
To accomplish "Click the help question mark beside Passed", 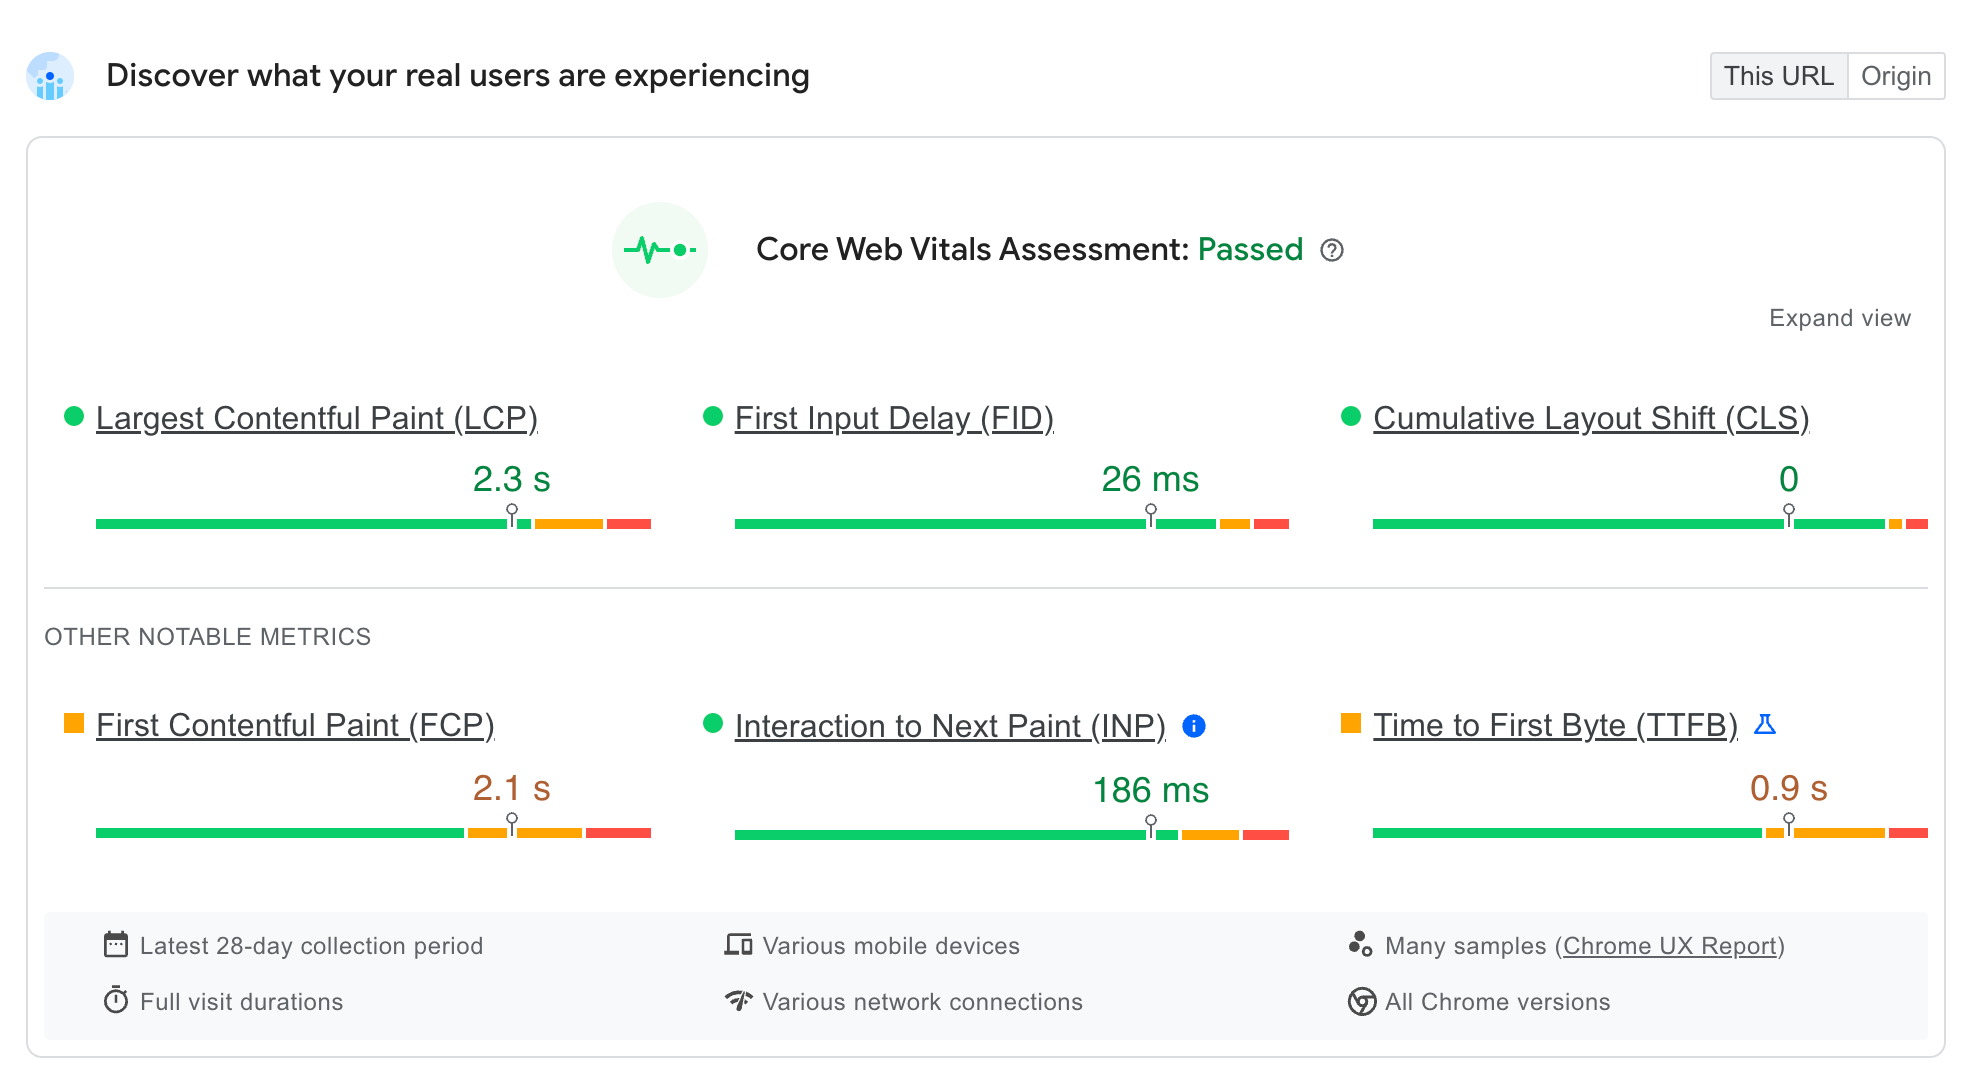I will (1333, 251).
